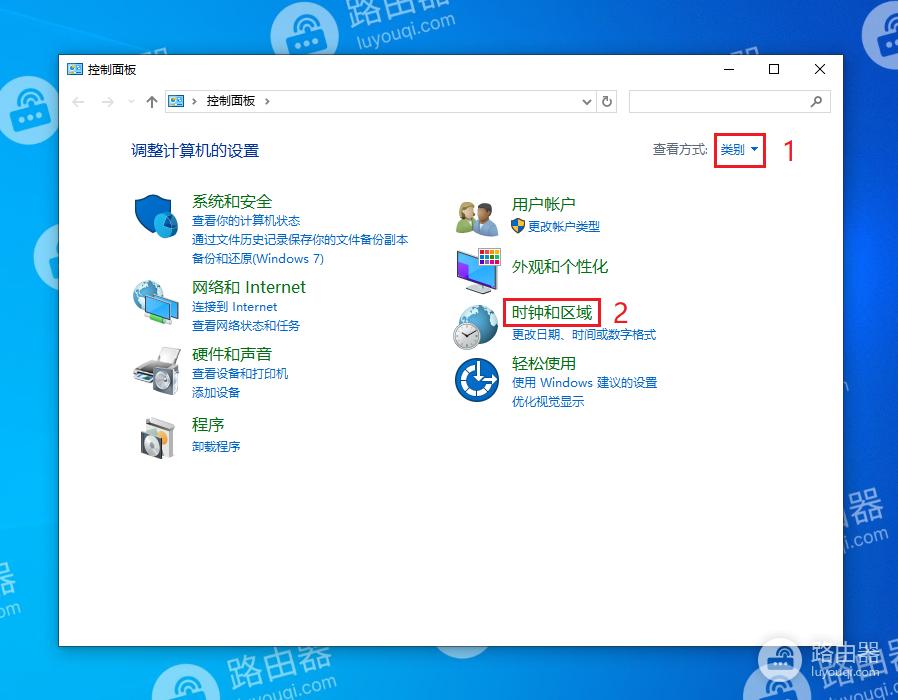Open 查看你的计算机状态 link

pos(246,221)
